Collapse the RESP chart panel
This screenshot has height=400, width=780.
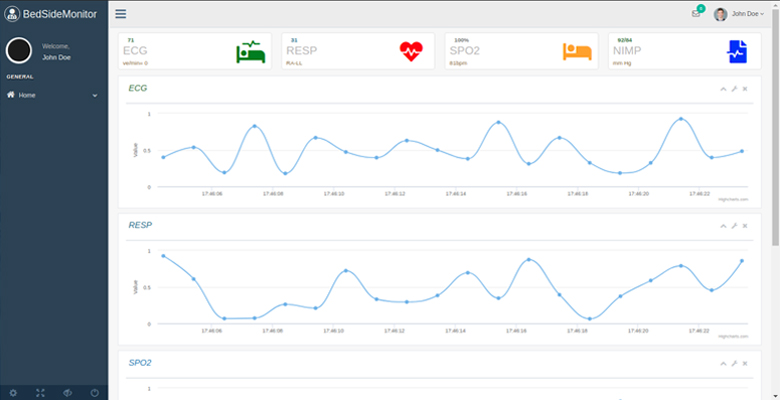(722, 226)
